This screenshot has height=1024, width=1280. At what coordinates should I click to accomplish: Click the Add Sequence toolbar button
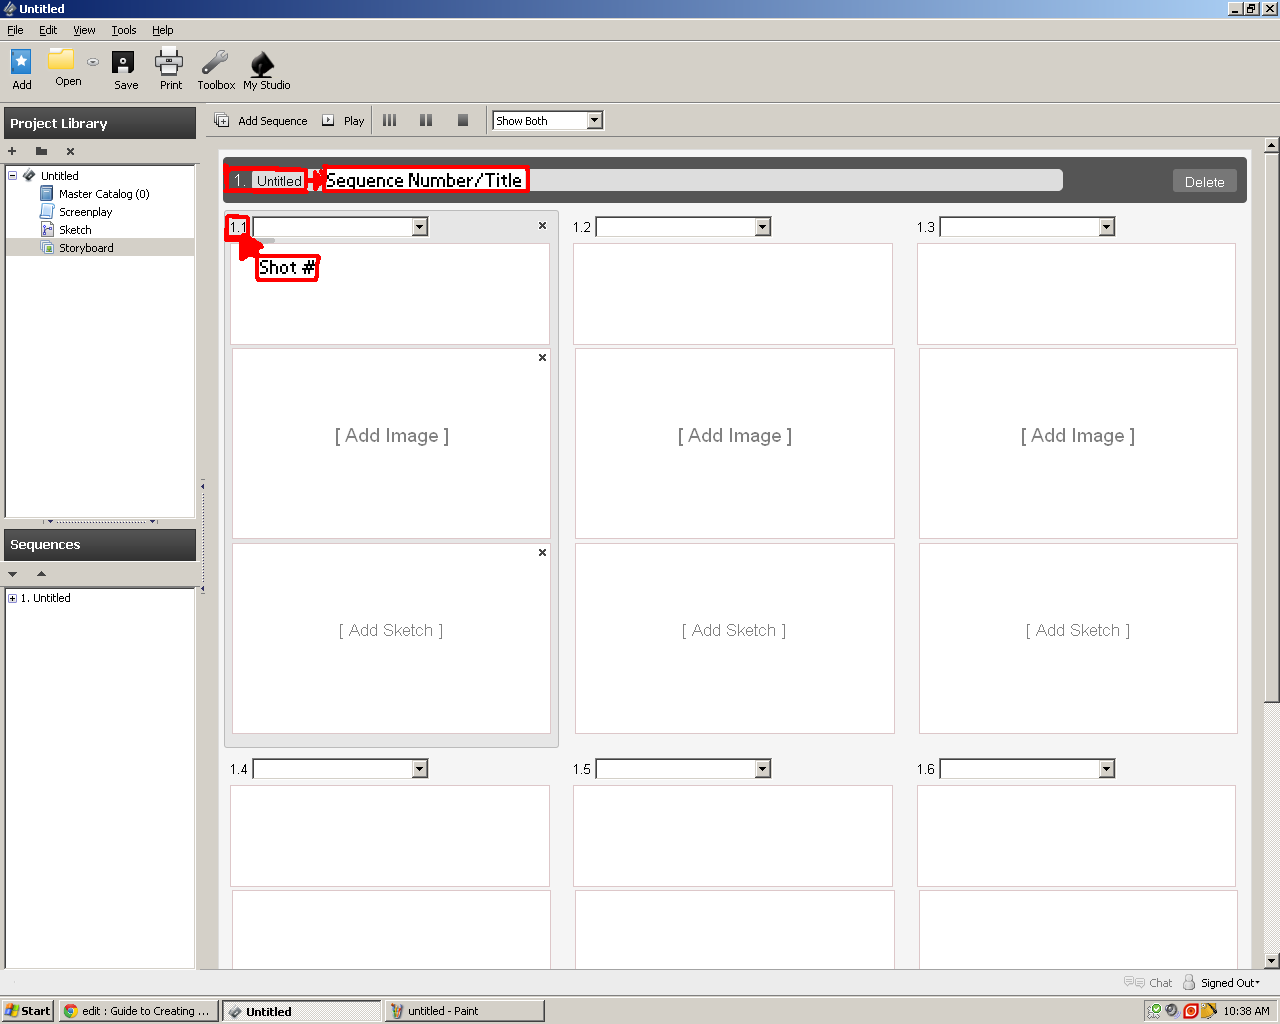click(x=261, y=121)
